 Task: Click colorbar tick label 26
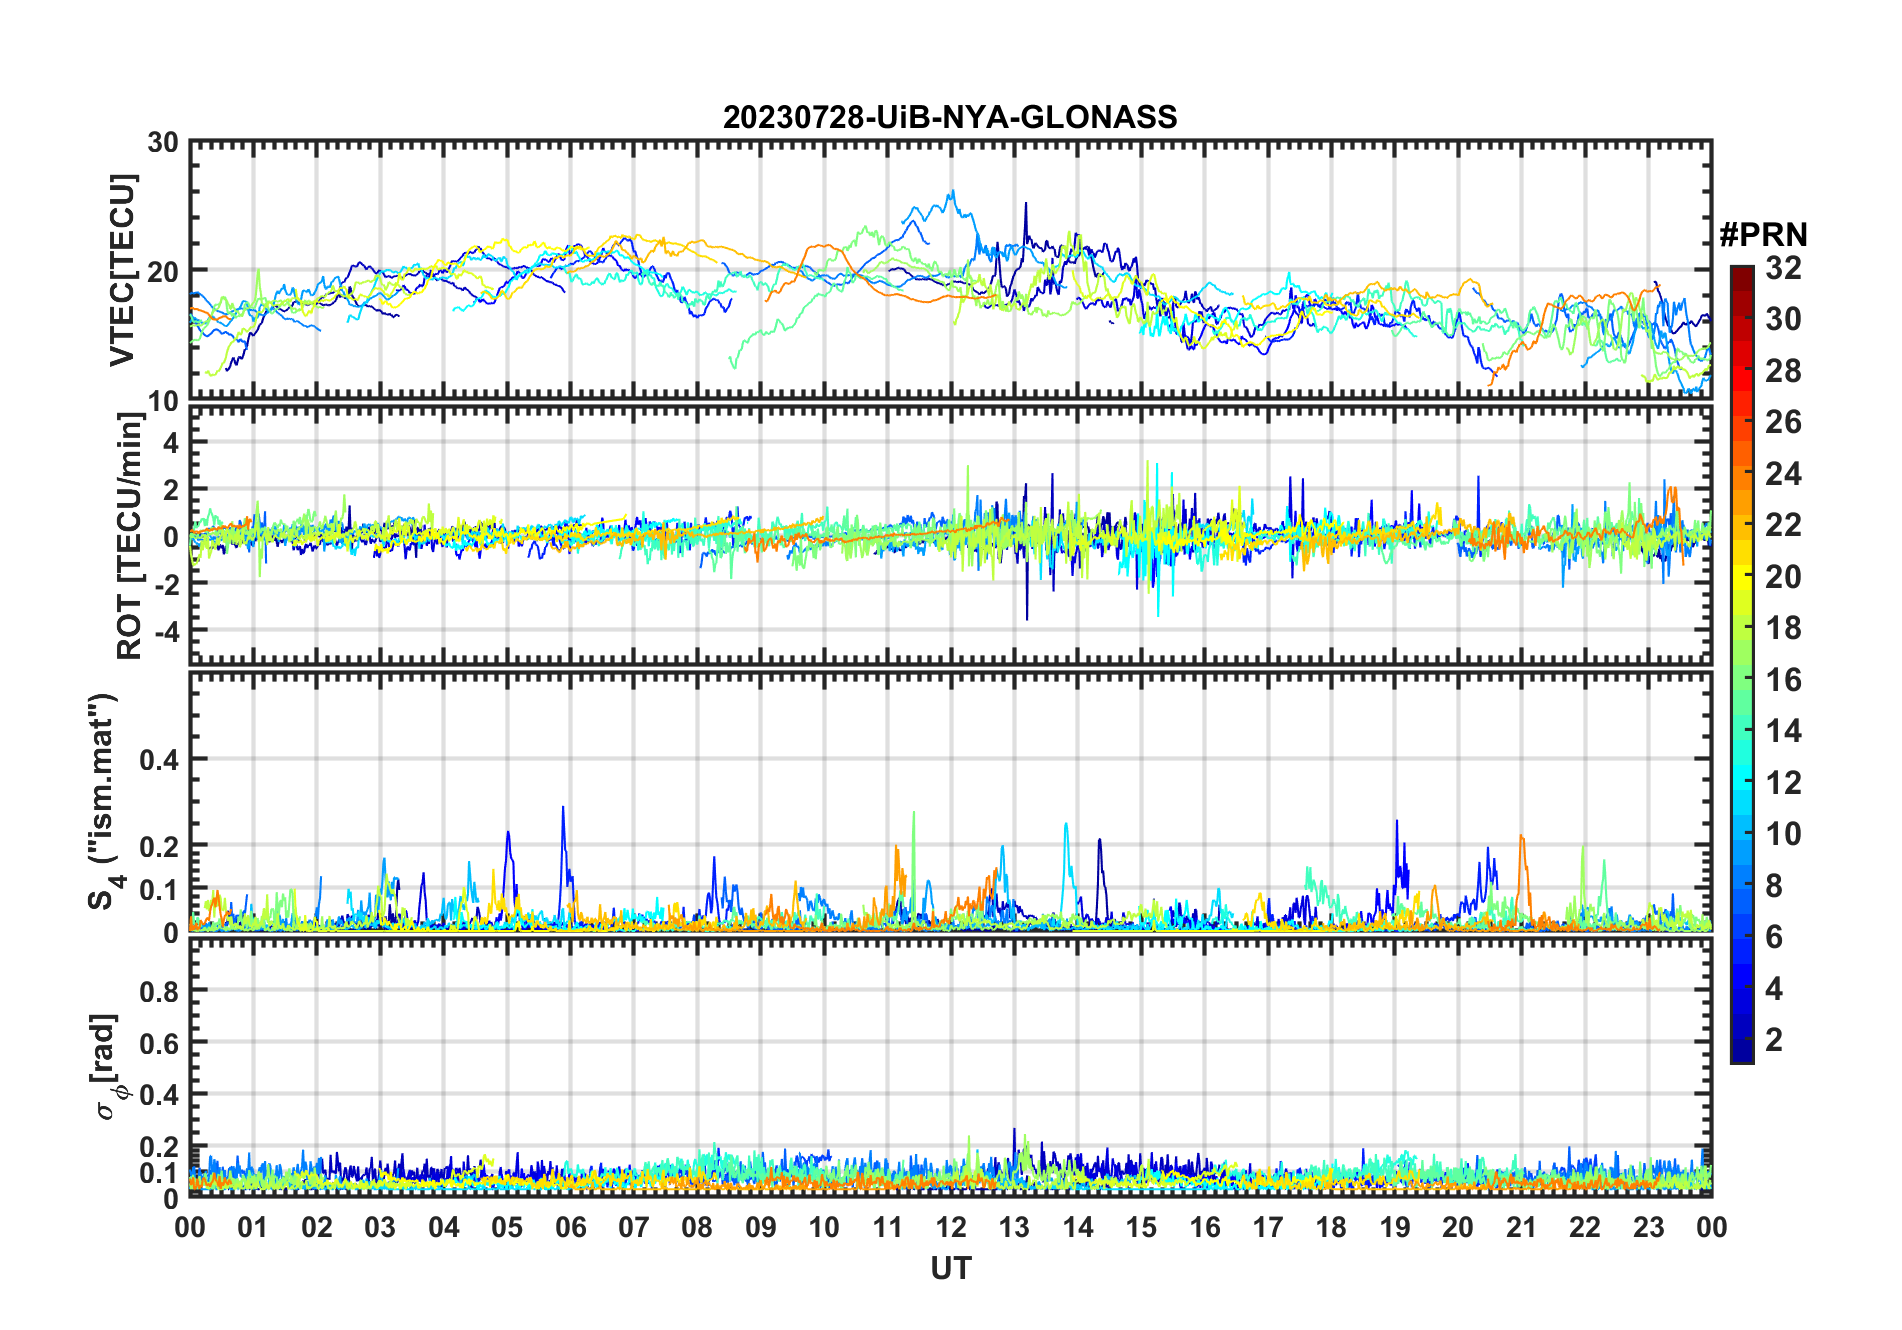(1783, 422)
